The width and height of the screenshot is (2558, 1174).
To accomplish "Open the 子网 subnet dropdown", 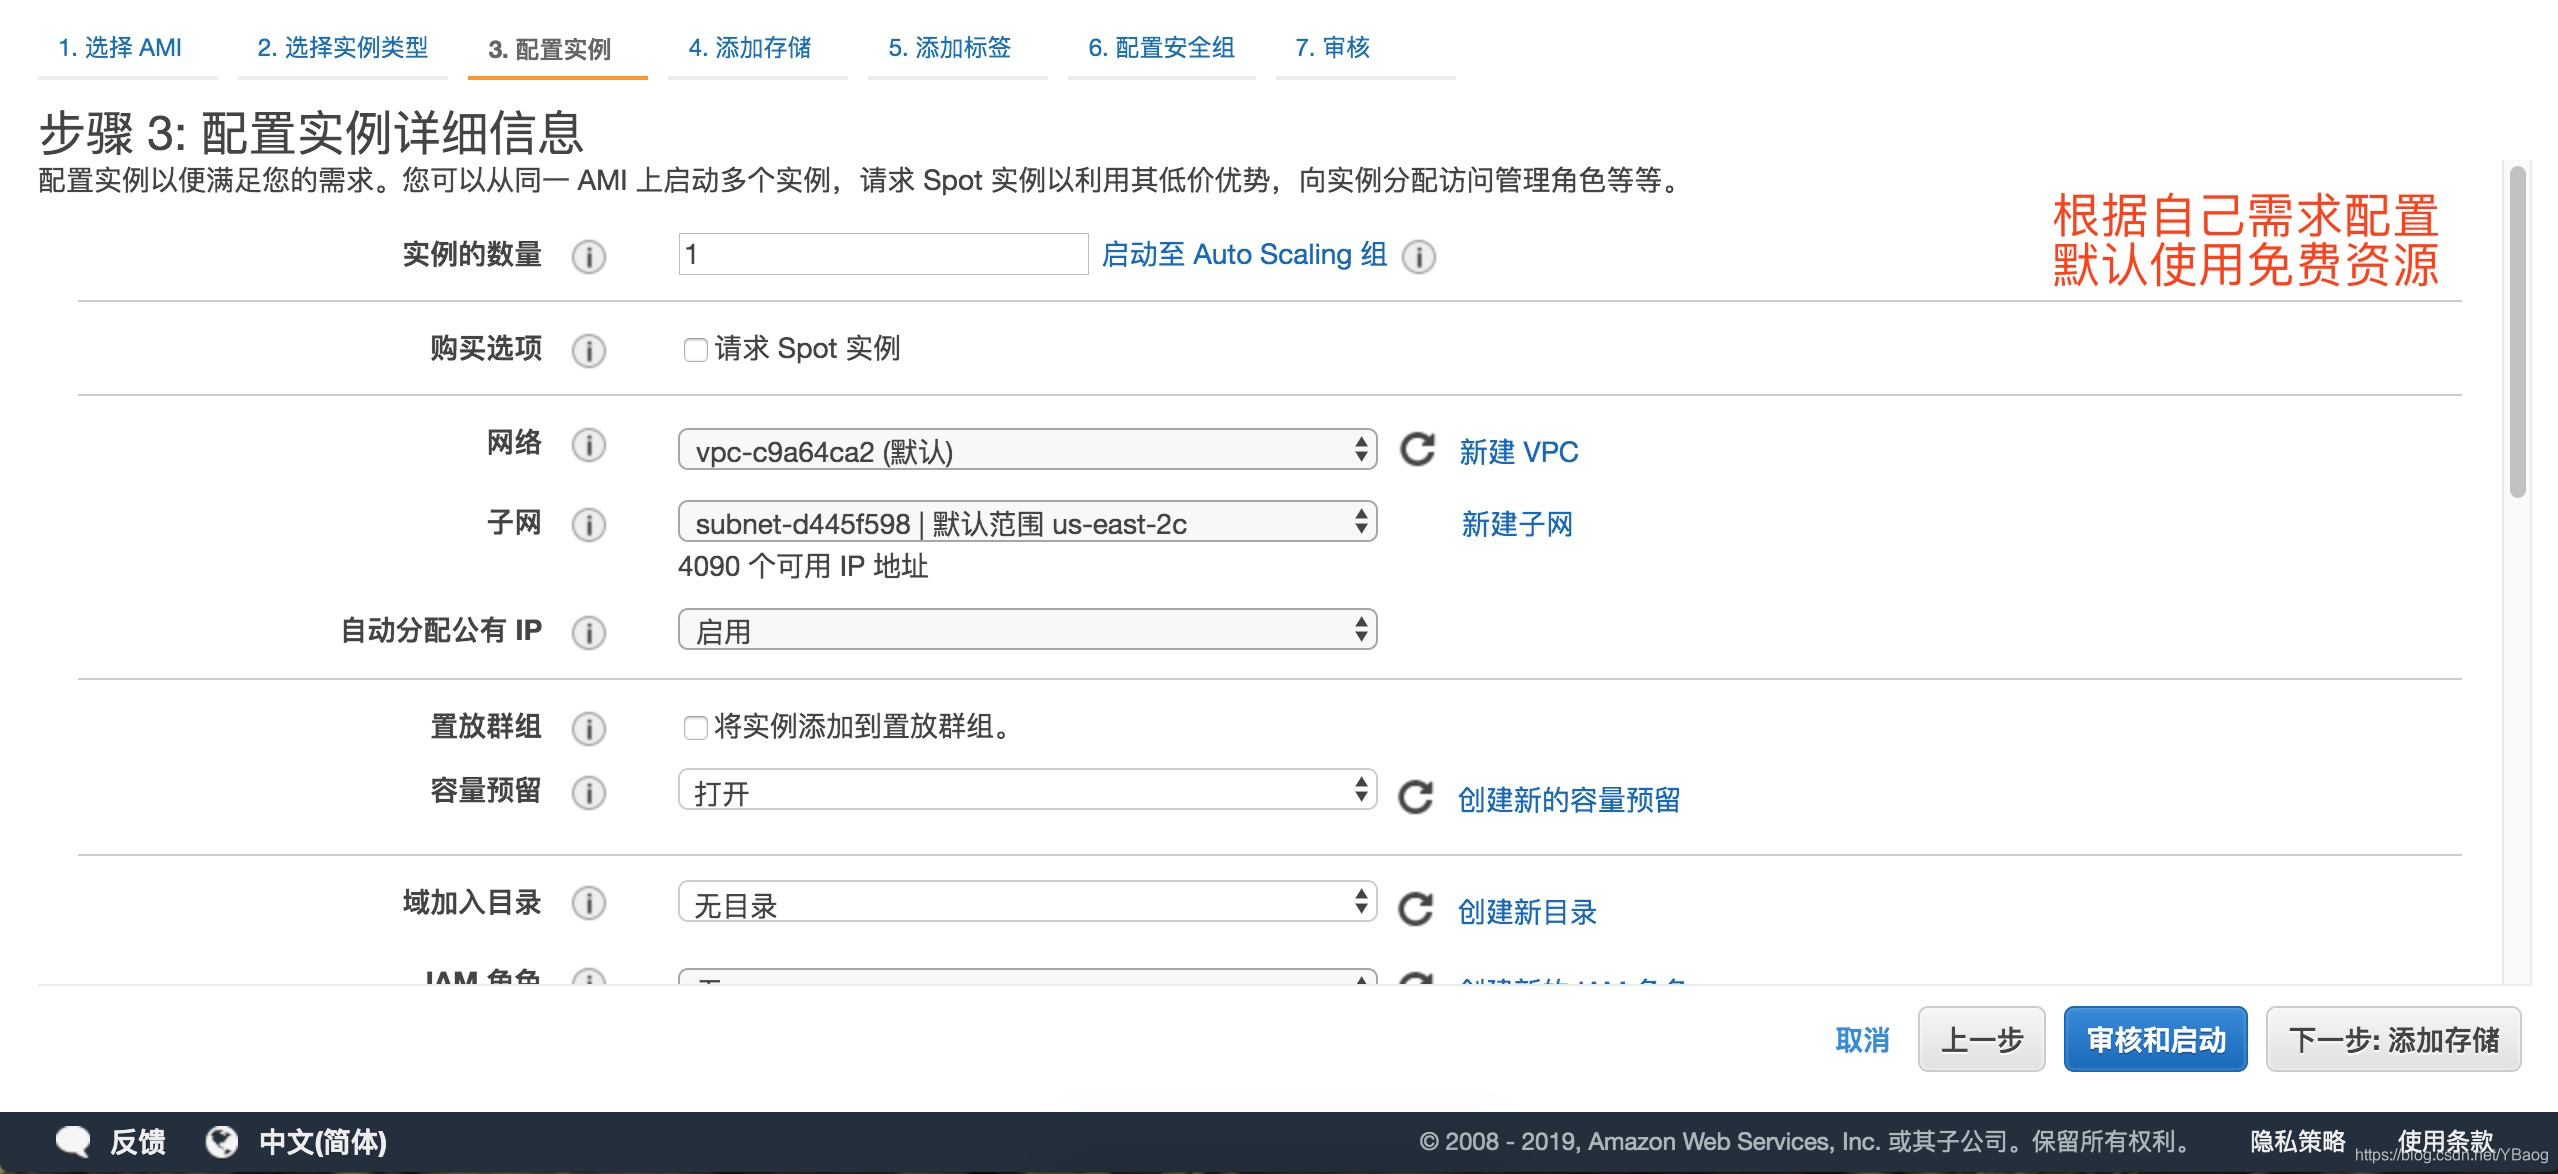I will 1027,522.
